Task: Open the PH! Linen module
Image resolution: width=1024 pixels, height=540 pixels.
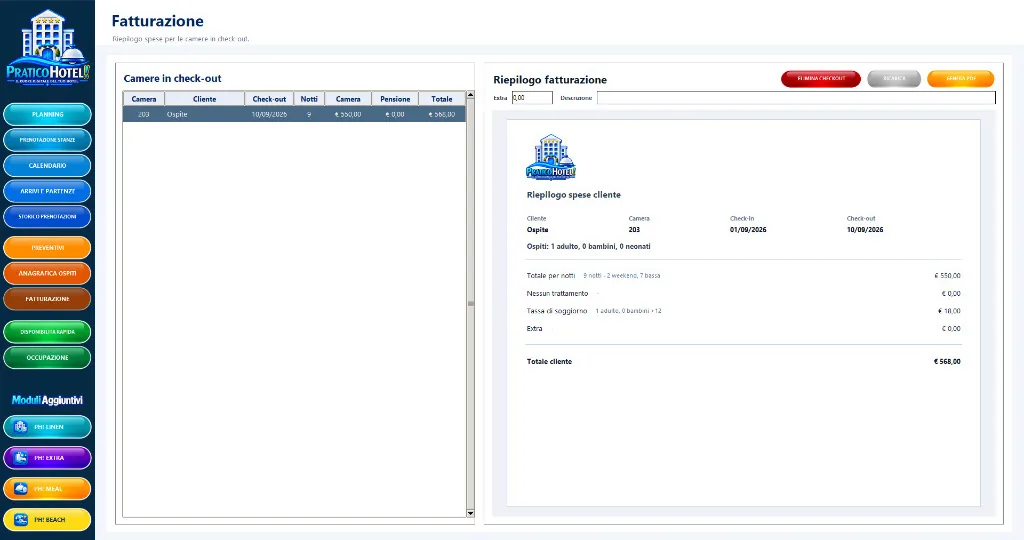Action: pyautogui.click(x=47, y=427)
